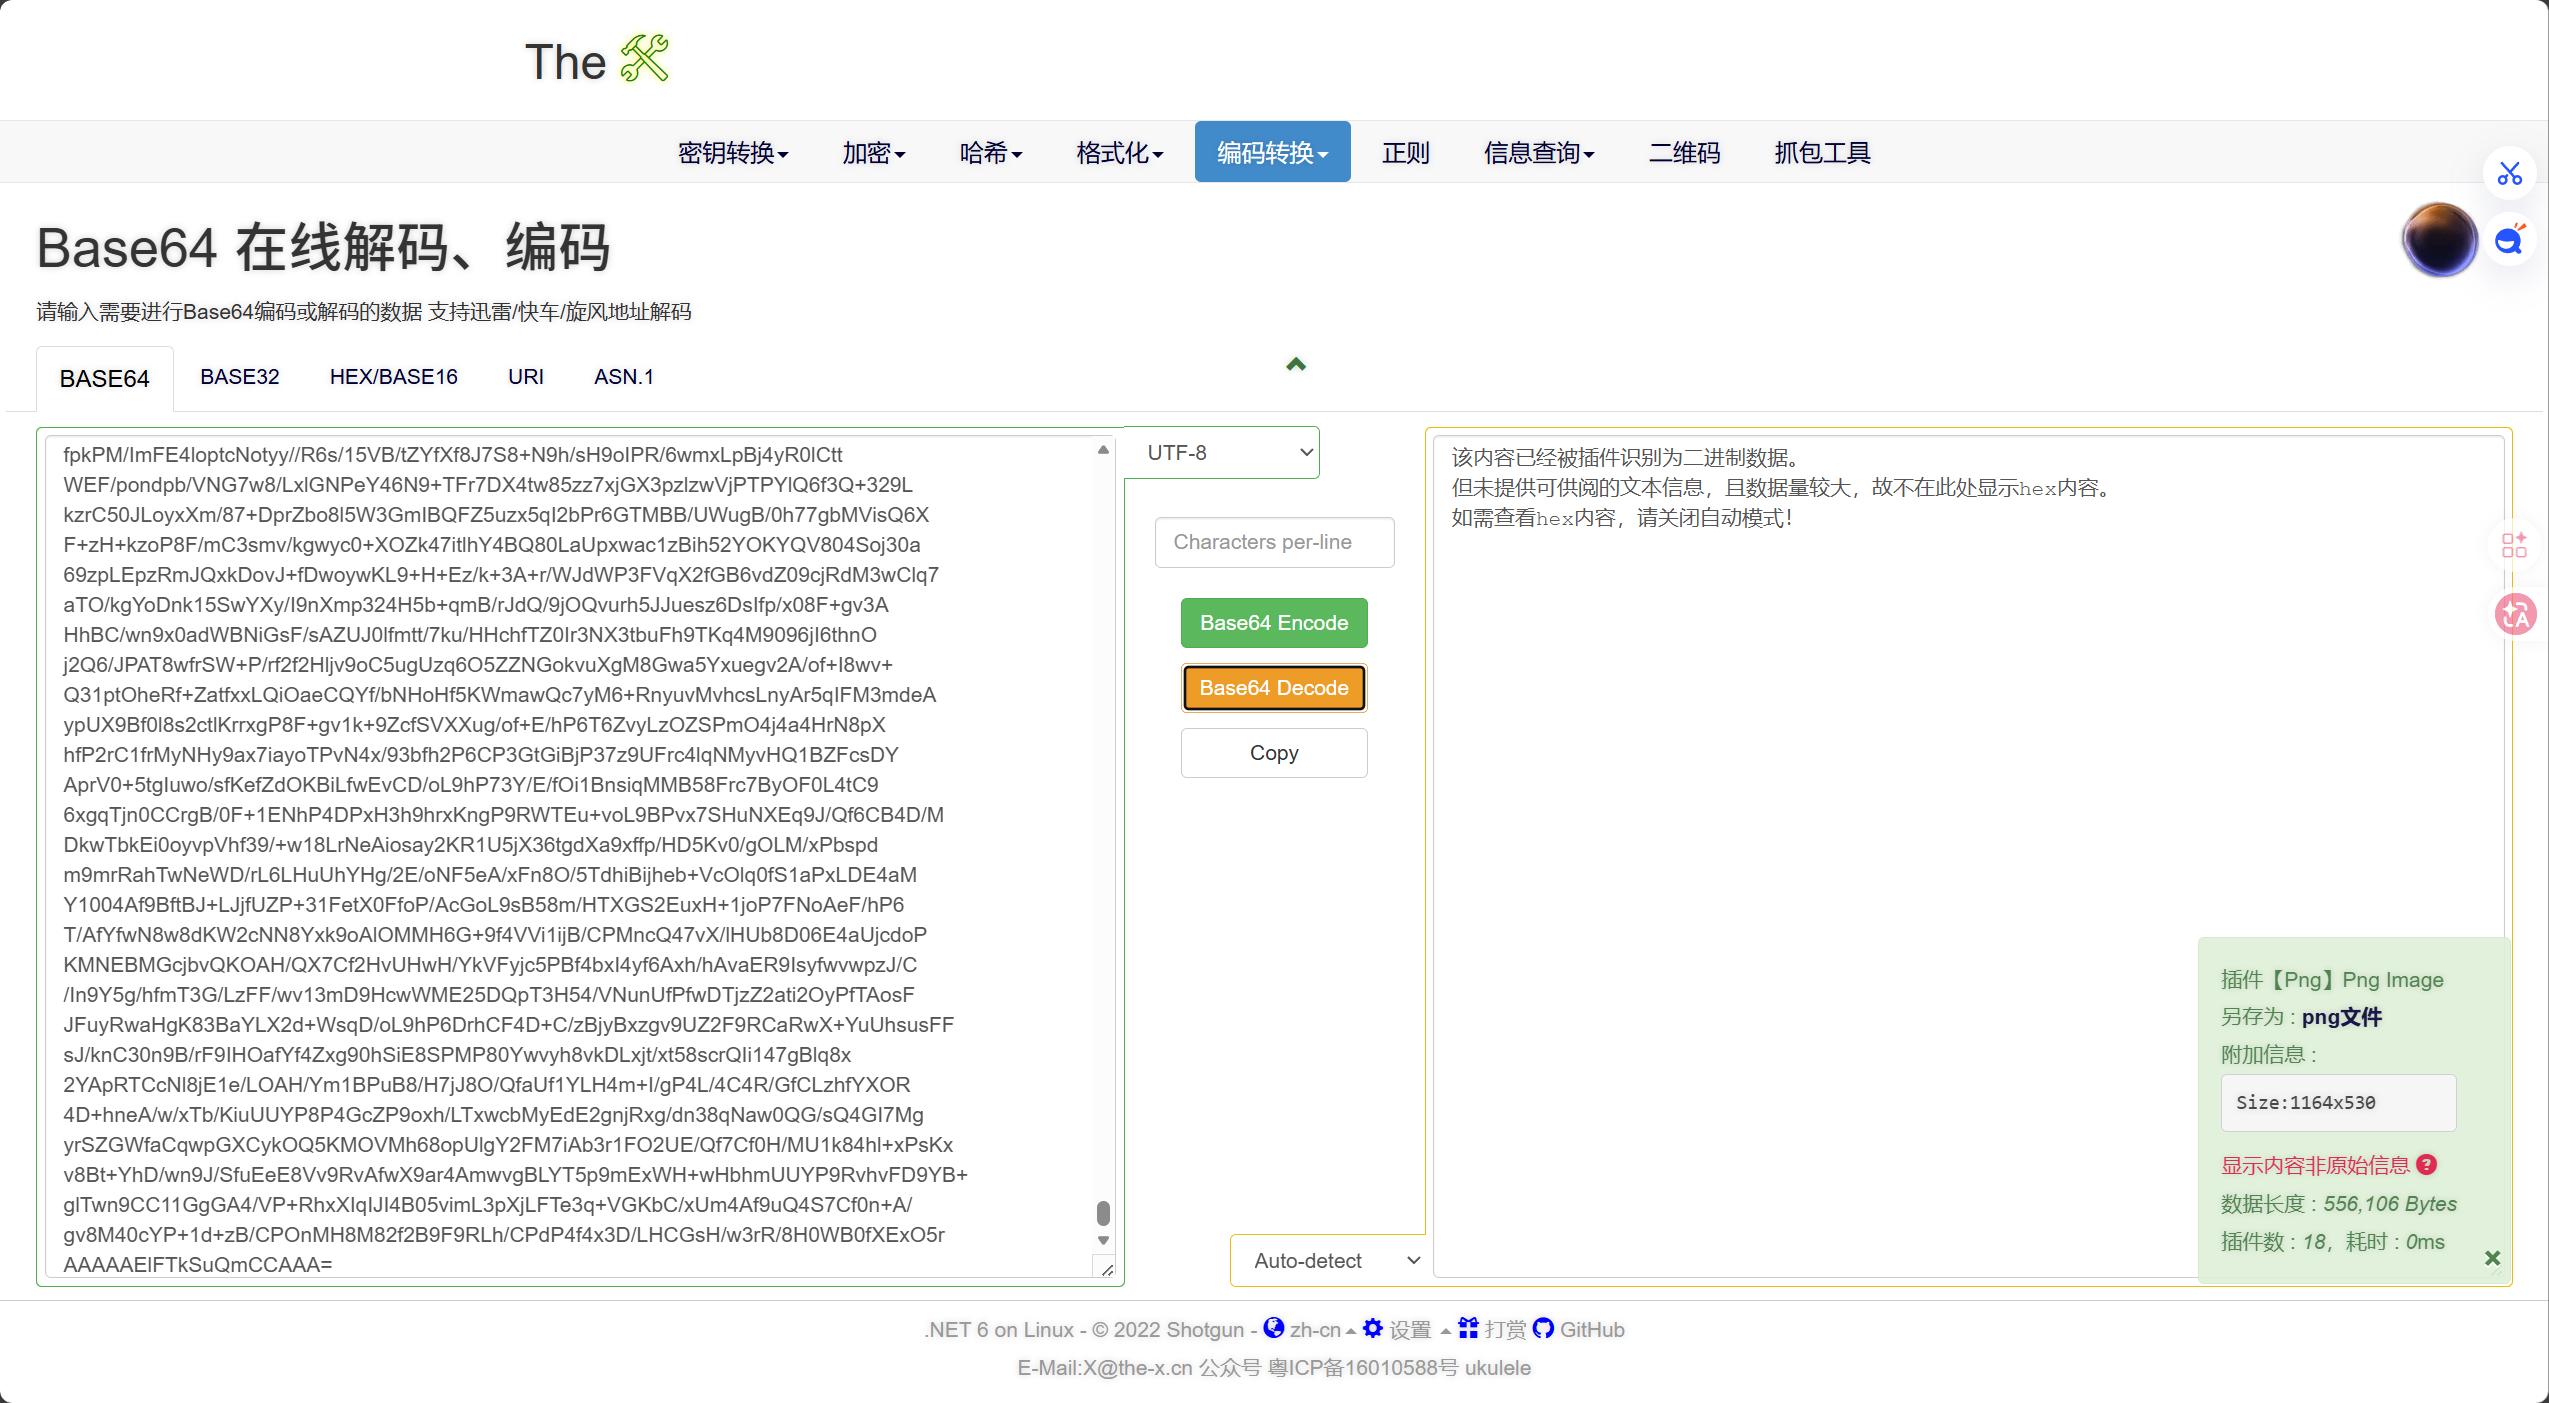Switch to the BASE32 tab
The image size is (2549, 1403).
[x=239, y=377]
